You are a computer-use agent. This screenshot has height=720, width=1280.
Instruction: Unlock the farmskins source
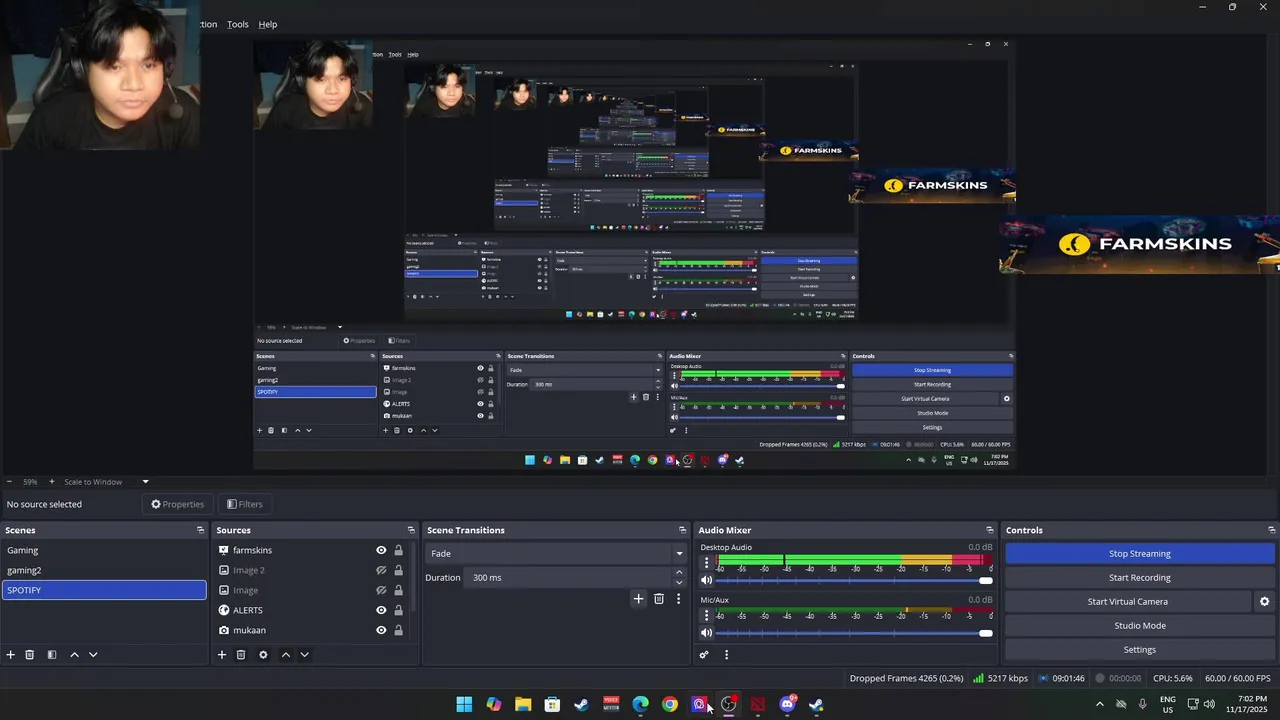click(x=398, y=550)
